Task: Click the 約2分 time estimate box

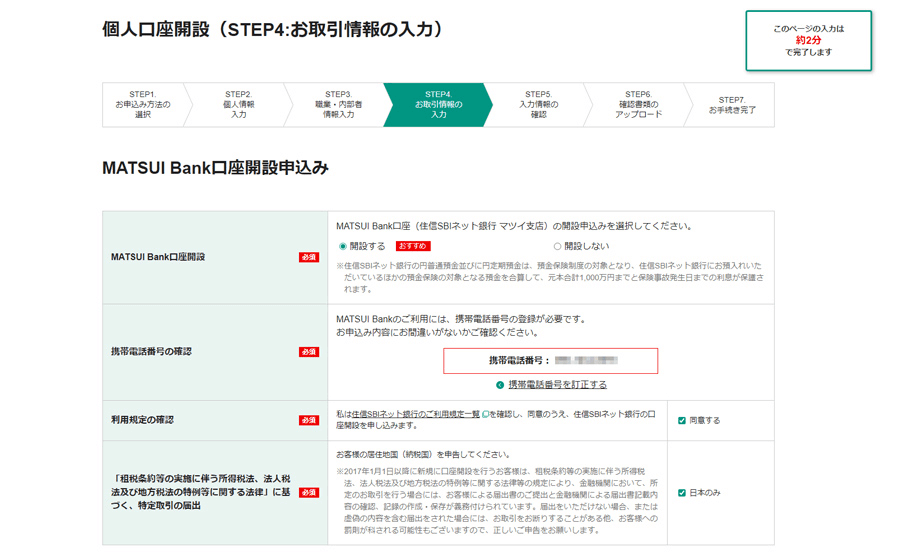Action: tap(808, 41)
